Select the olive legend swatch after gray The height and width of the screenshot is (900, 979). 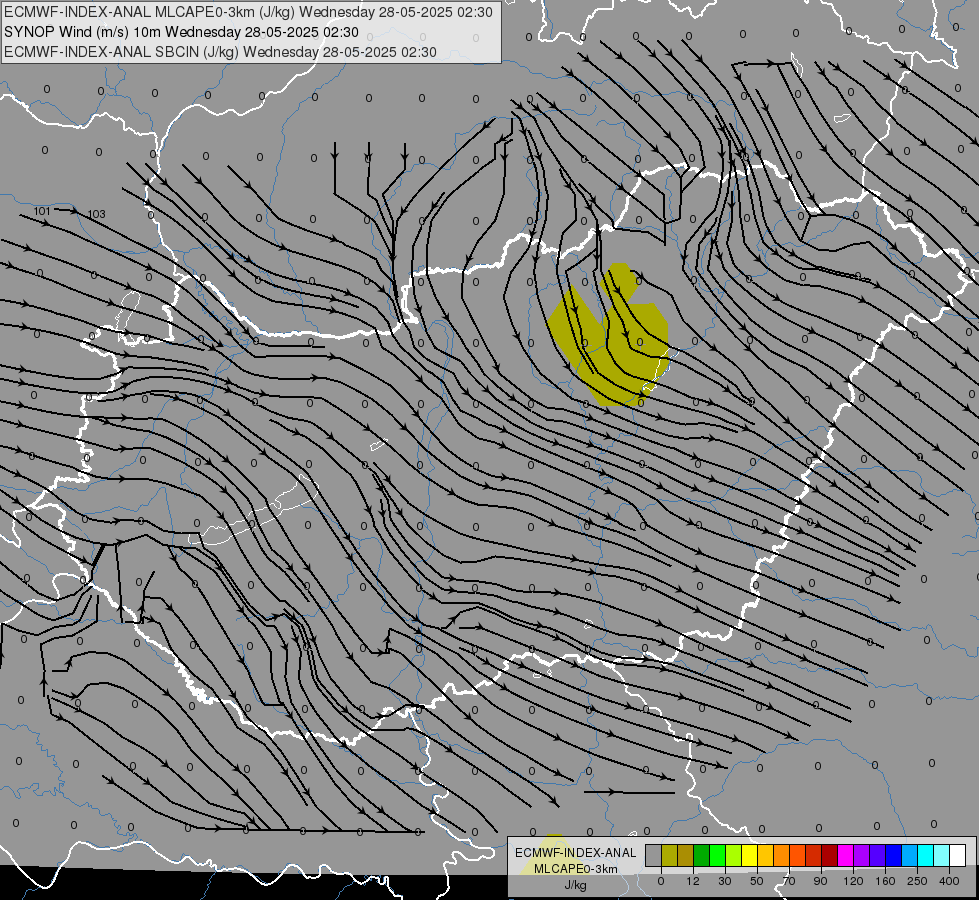[670, 855]
